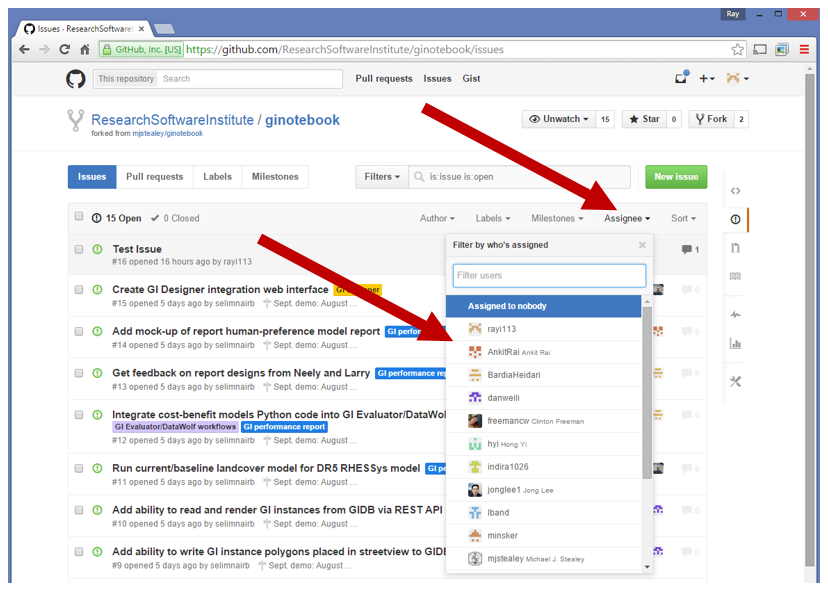Click the browser extension window icon
The width and height of the screenshot is (828, 589).
click(782, 50)
